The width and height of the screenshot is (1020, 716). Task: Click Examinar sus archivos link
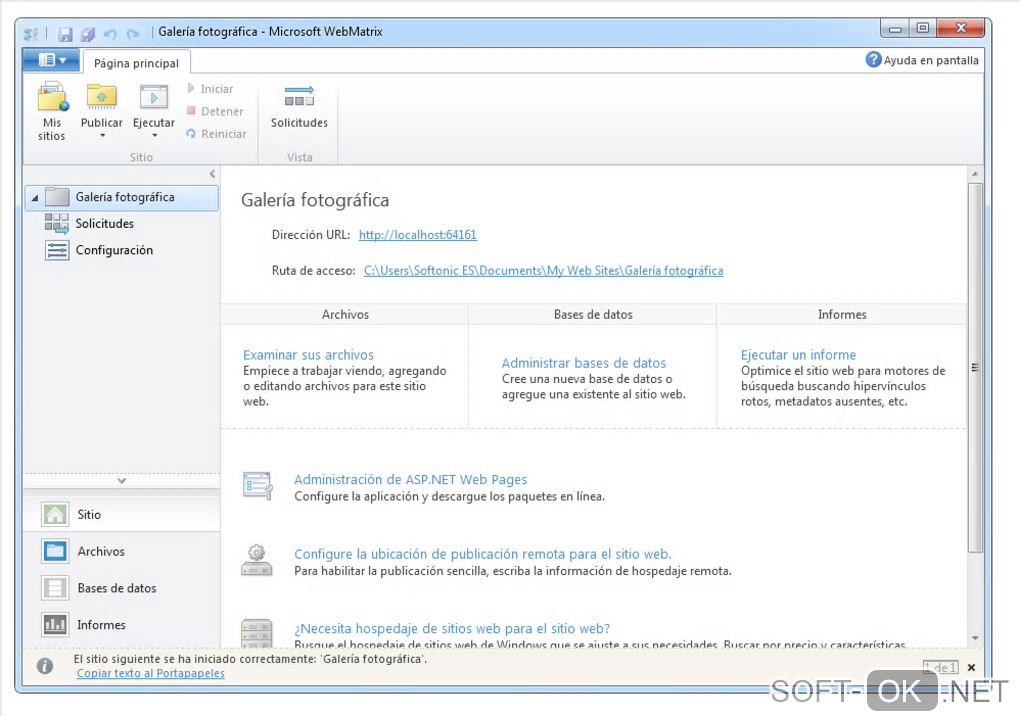[x=308, y=355]
